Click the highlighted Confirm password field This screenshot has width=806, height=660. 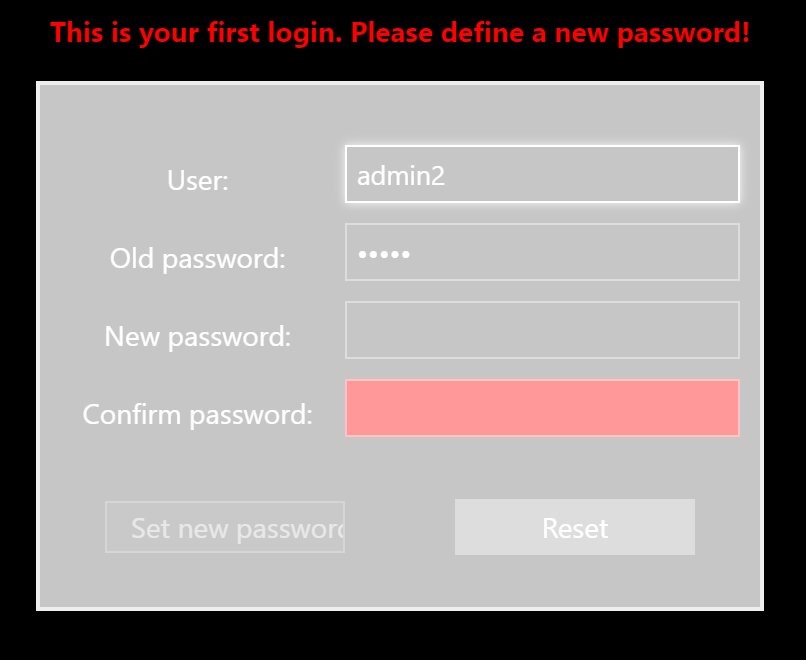542,408
